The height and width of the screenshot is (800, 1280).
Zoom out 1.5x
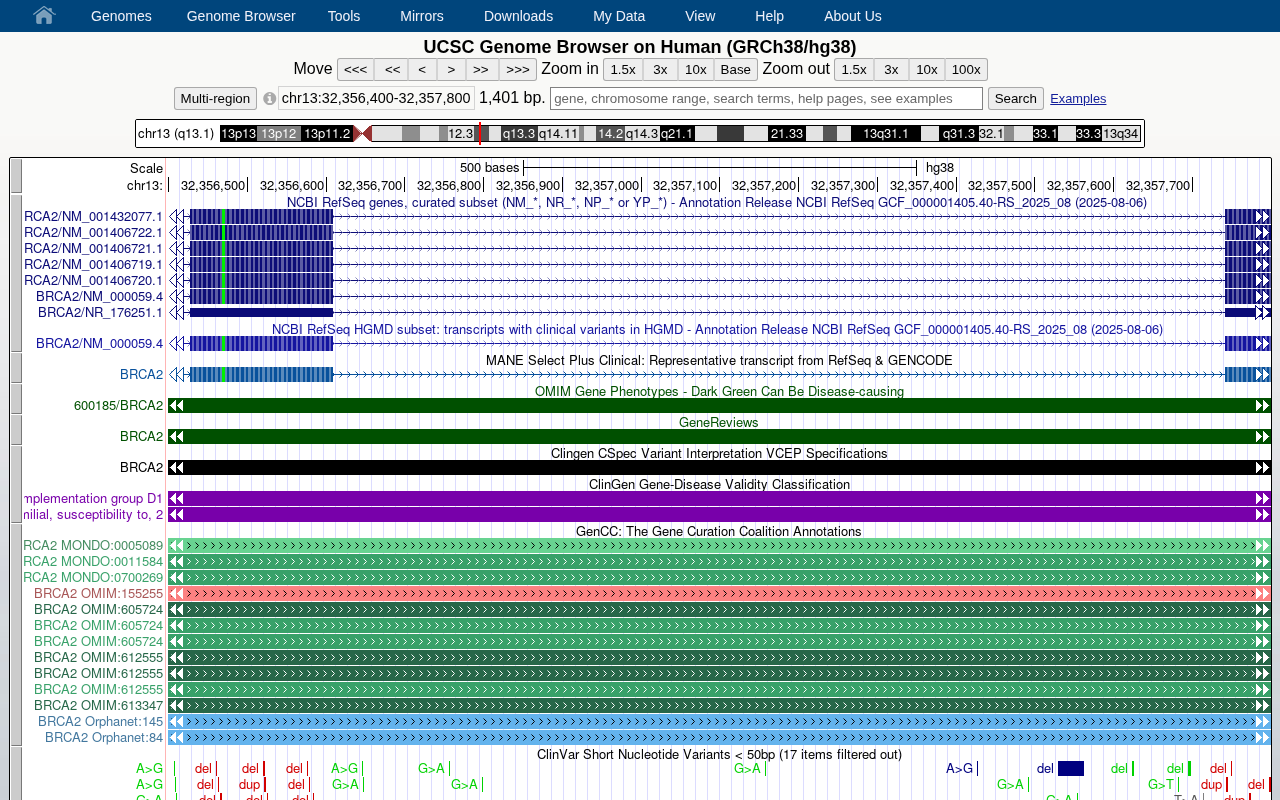[854, 70]
